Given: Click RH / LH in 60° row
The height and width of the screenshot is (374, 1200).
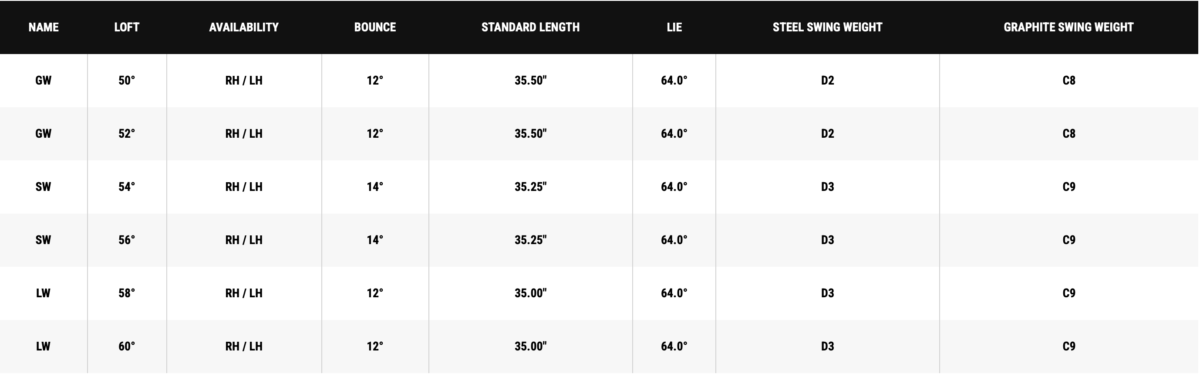Looking at the screenshot, I should point(244,346).
